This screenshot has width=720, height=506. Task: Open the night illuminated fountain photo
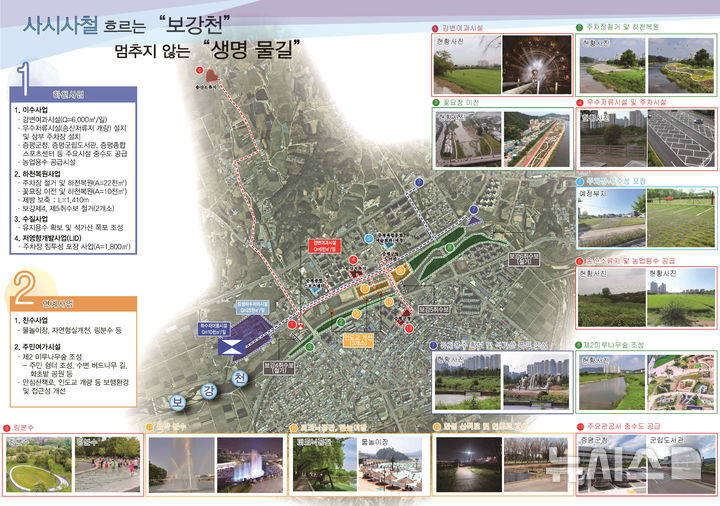tap(250, 465)
